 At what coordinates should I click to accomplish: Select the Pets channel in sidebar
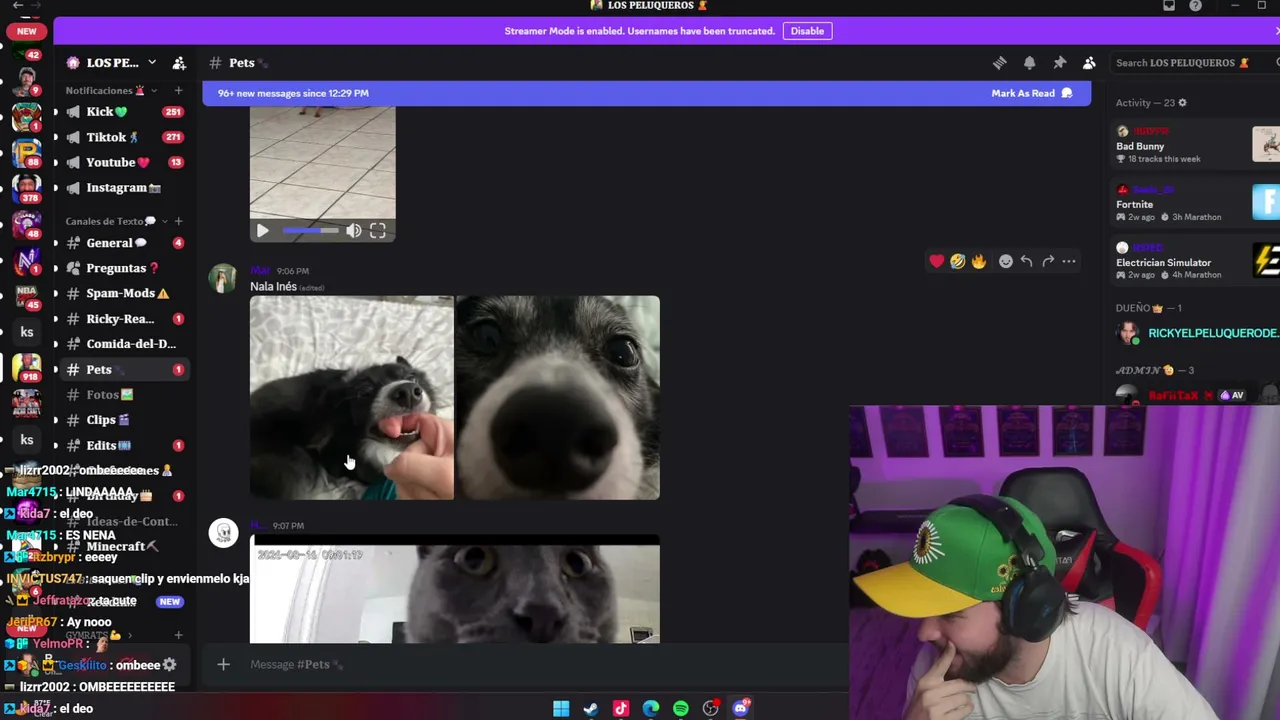122,370
